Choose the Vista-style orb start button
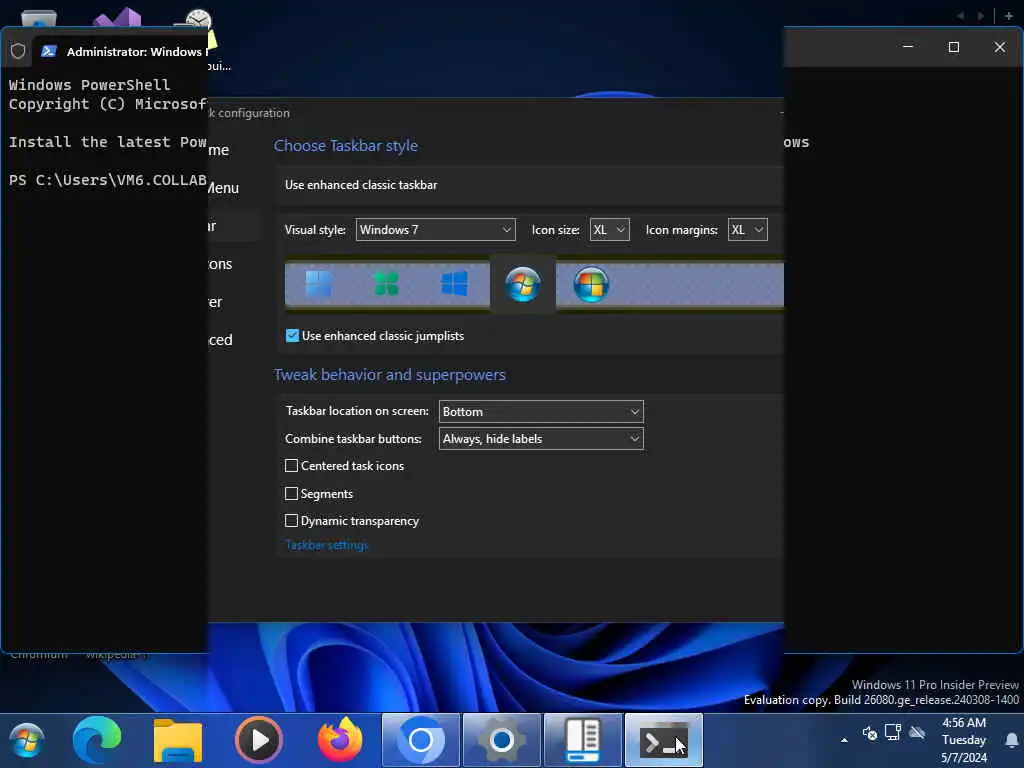 click(591, 284)
